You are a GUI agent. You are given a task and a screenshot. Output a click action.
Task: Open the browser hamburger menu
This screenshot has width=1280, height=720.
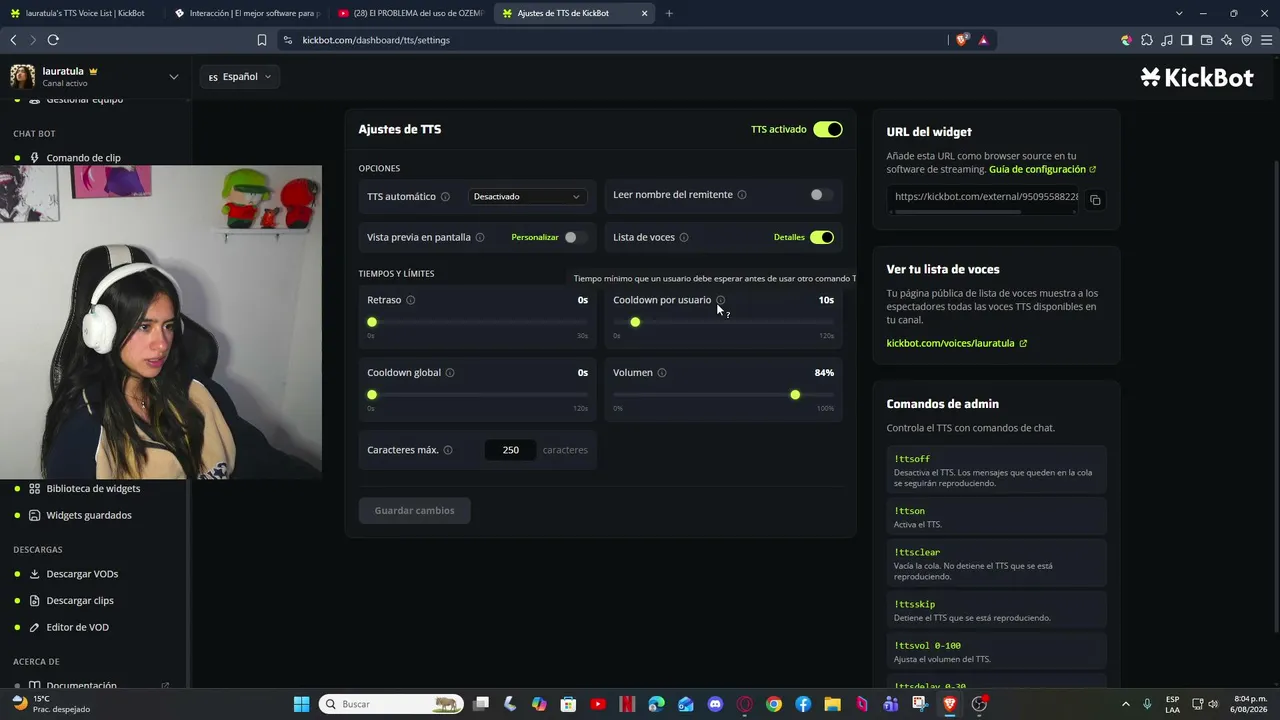[x=1266, y=40]
